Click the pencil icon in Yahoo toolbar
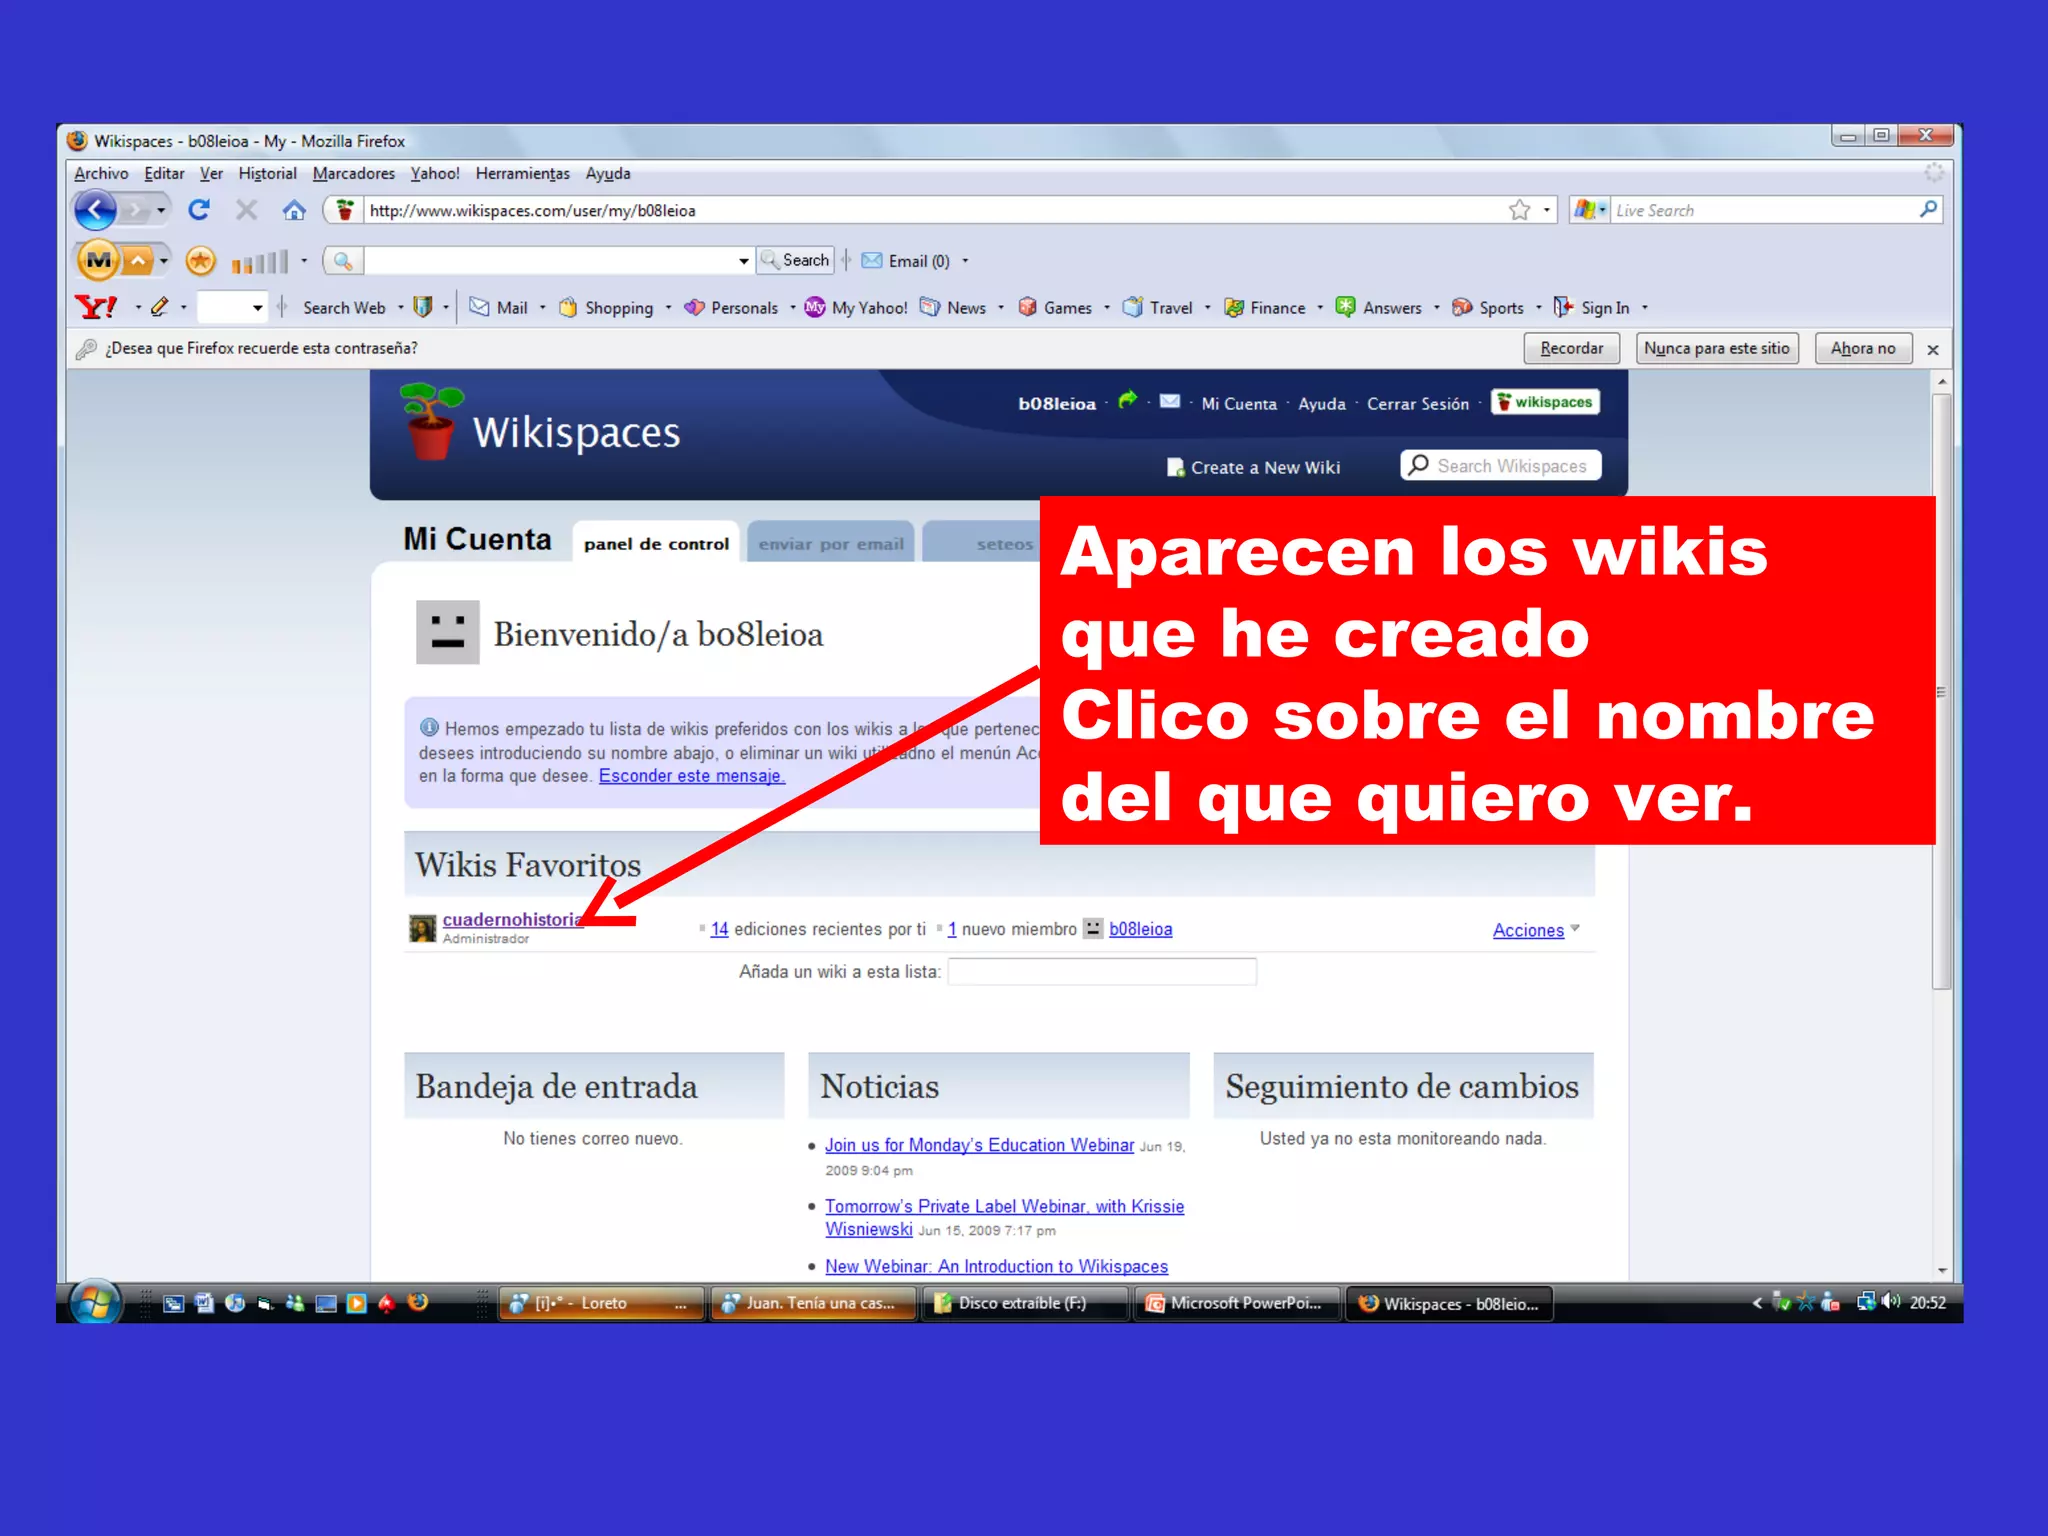 pos(159,307)
